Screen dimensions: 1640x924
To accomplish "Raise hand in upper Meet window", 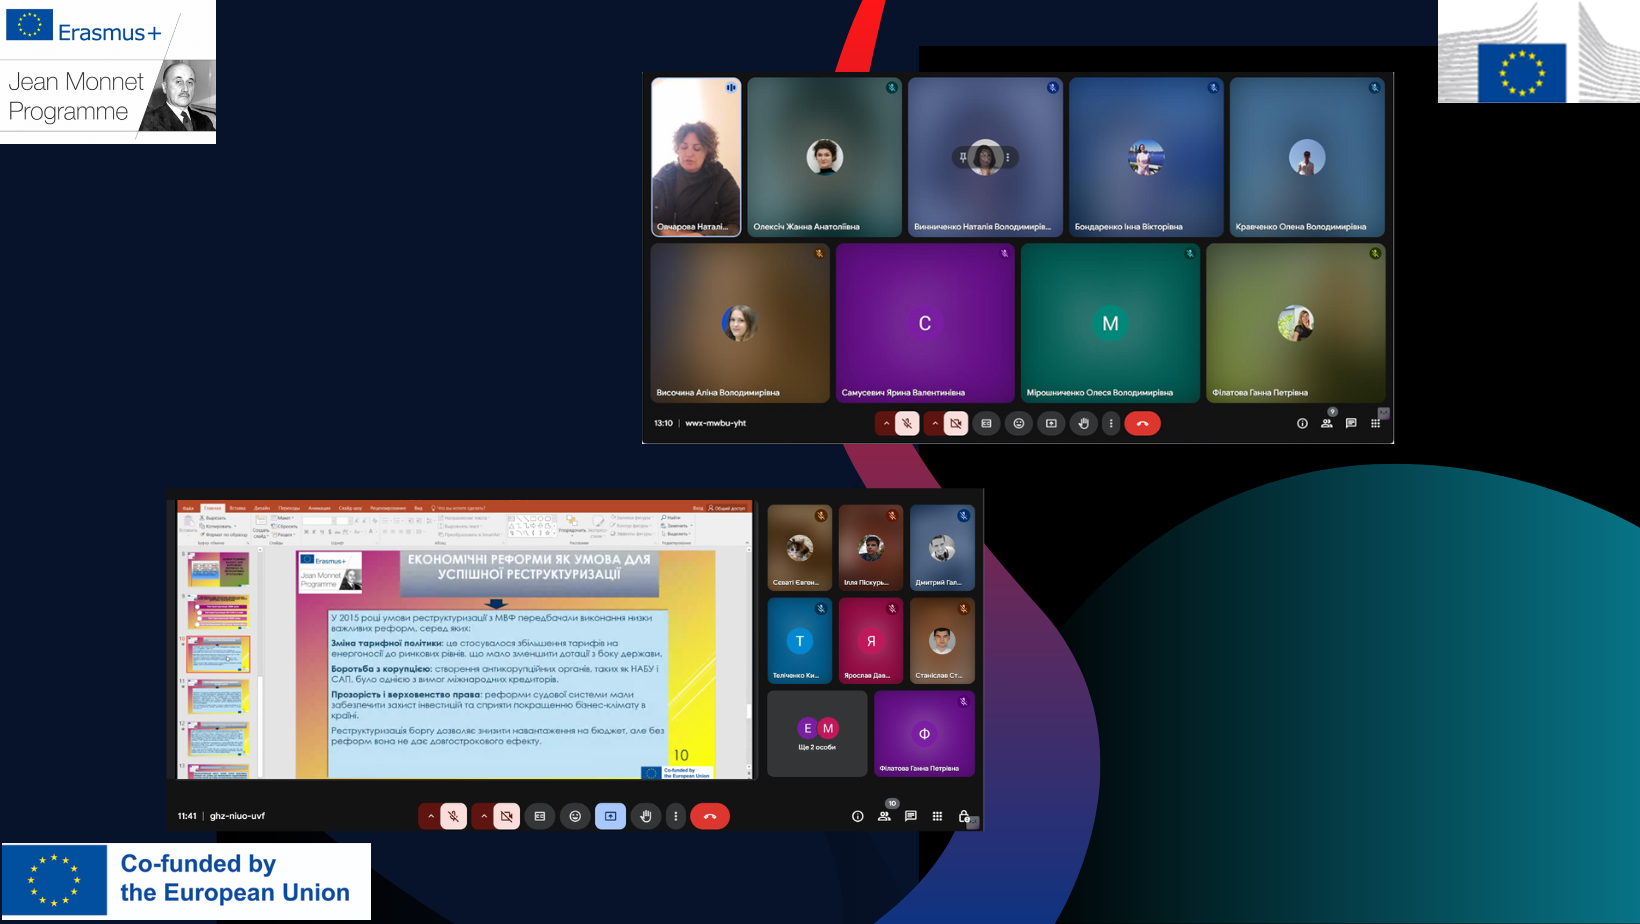I will click(1084, 423).
